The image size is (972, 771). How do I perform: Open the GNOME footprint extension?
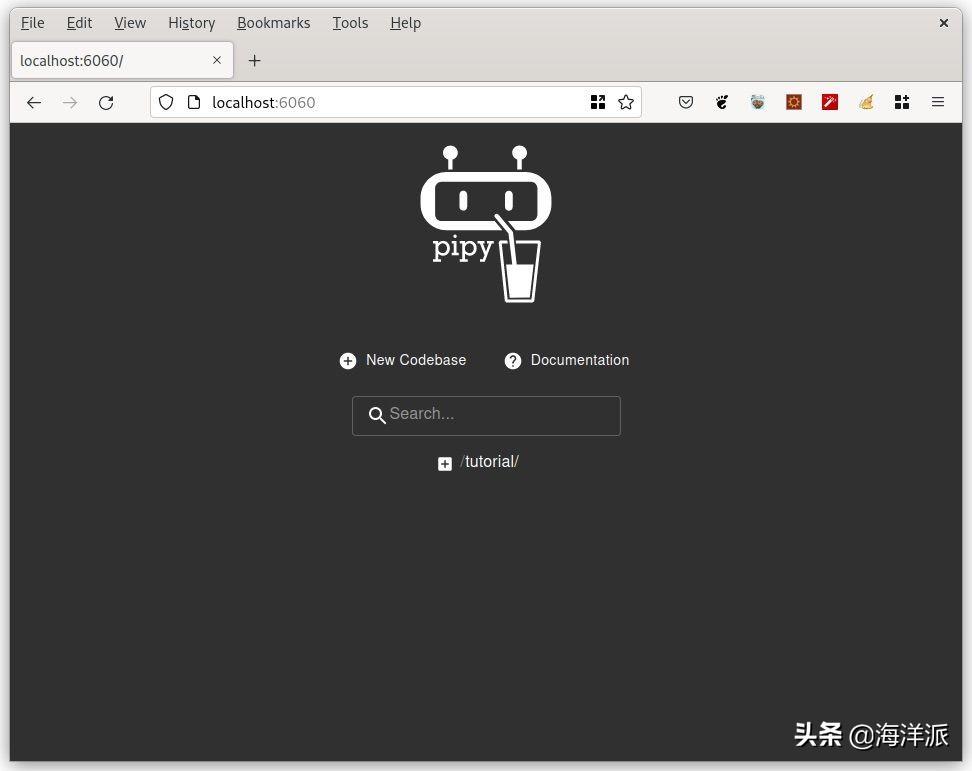pos(722,102)
